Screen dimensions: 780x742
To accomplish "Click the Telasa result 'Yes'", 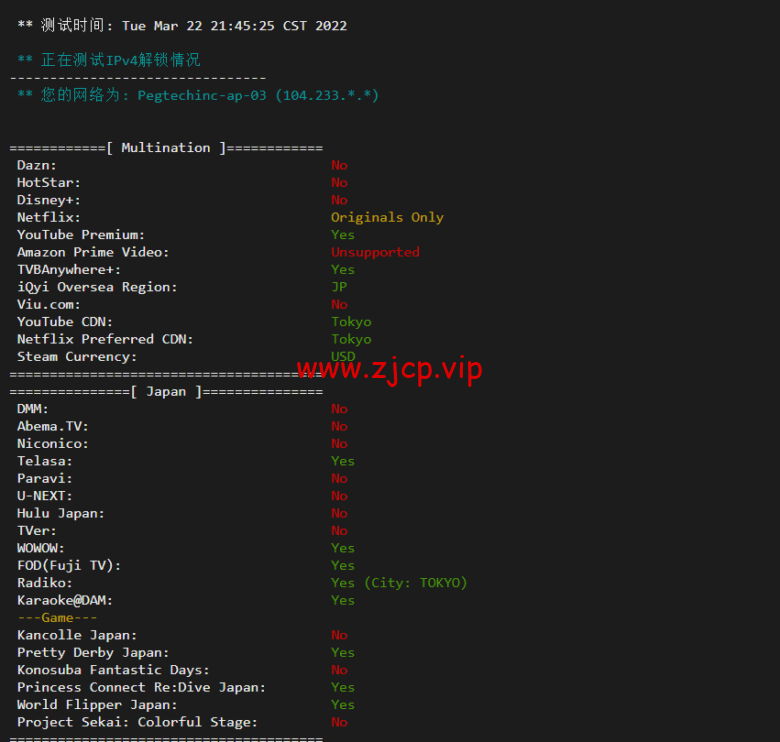I will [343, 461].
